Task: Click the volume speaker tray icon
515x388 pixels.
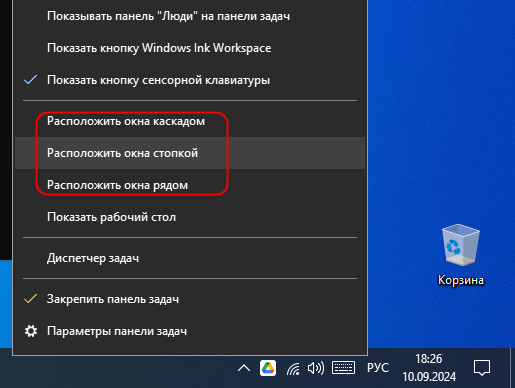Action: coord(316,368)
